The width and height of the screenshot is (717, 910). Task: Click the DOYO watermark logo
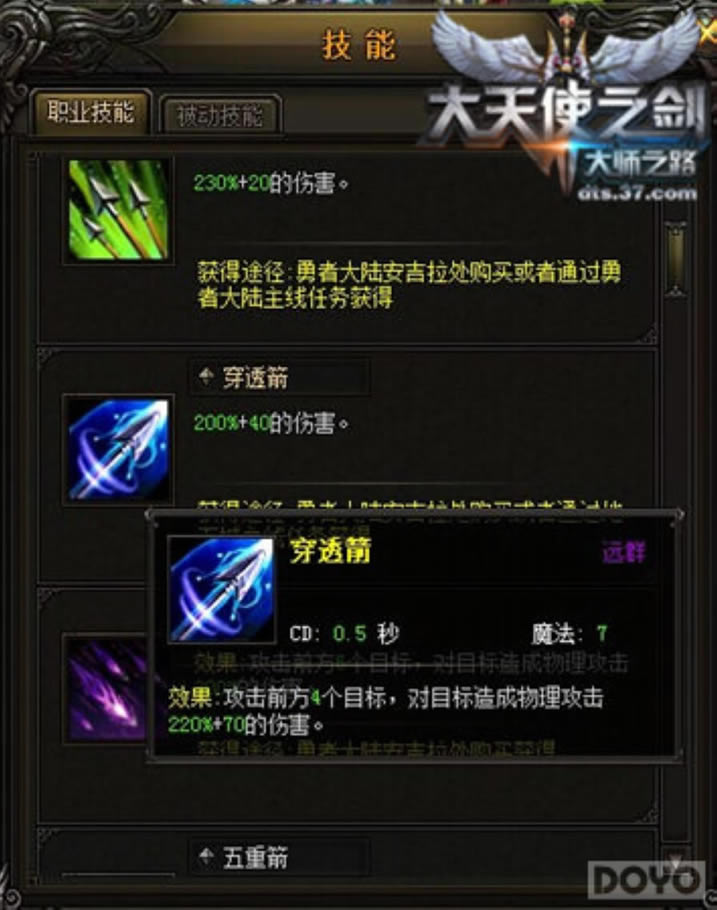[x=647, y=879]
